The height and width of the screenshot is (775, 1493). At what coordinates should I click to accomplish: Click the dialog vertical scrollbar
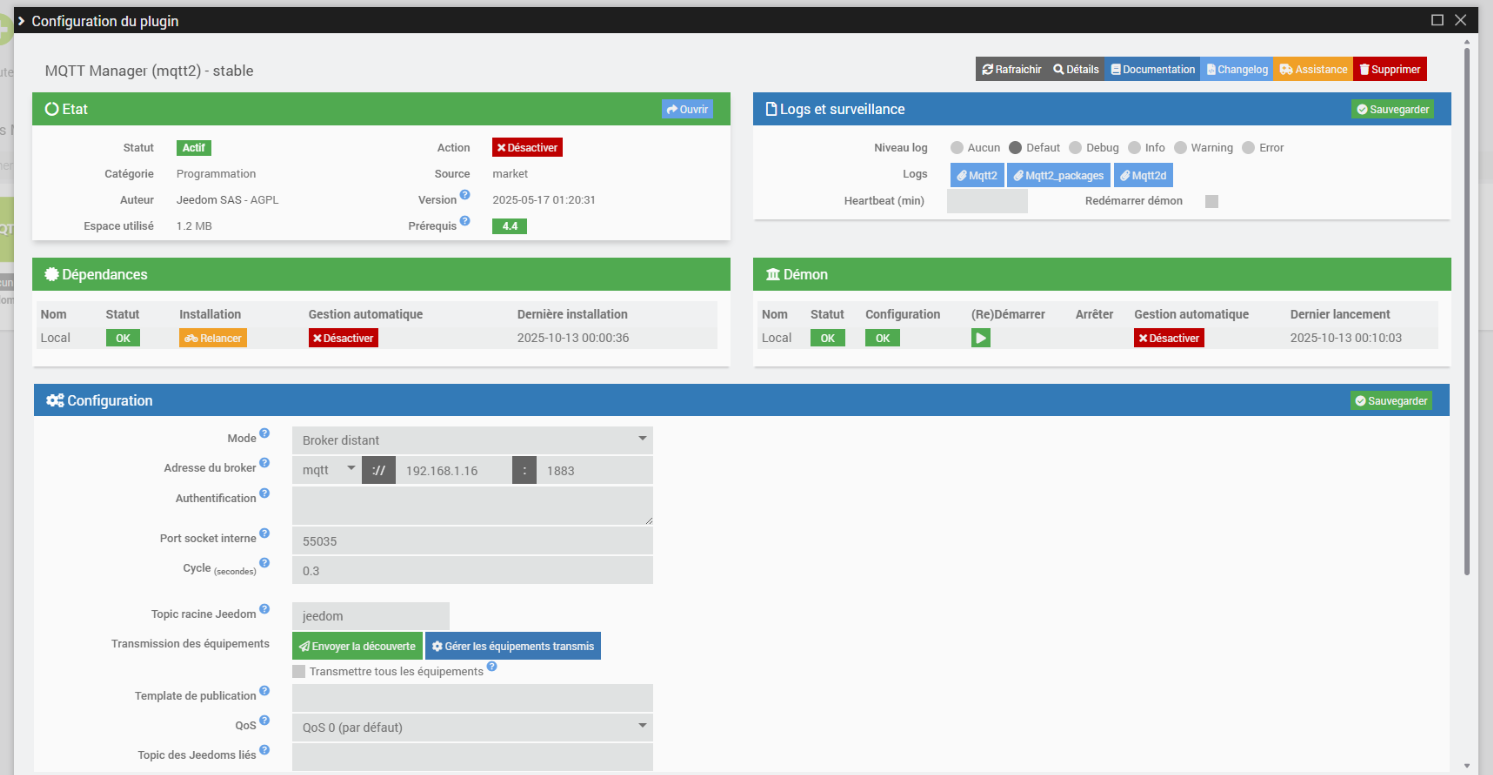pyautogui.click(x=1467, y=310)
